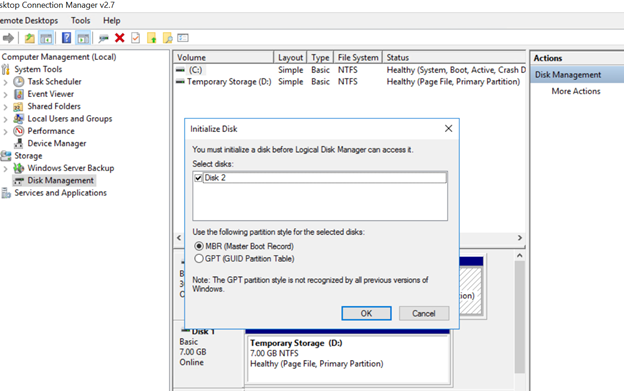Click the forward arrow toolbar icon
This screenshot has height=391, width=624.
click(x=8, y=38)
